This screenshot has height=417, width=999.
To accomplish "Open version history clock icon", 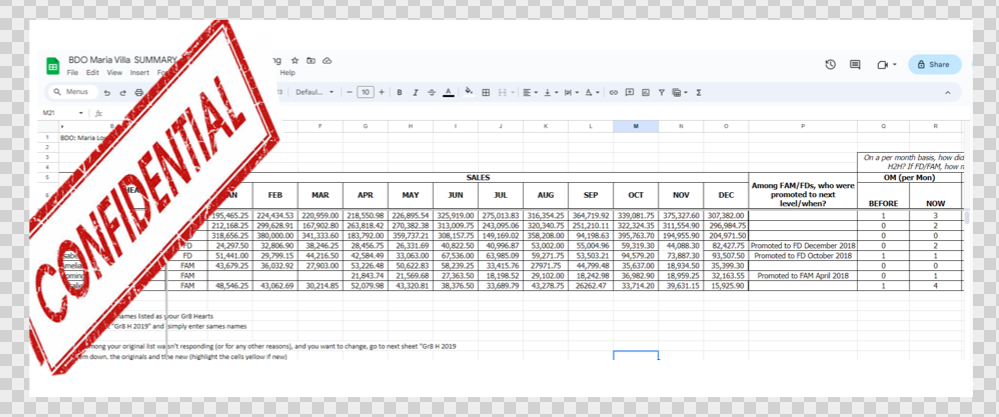I will coord(830,64).
